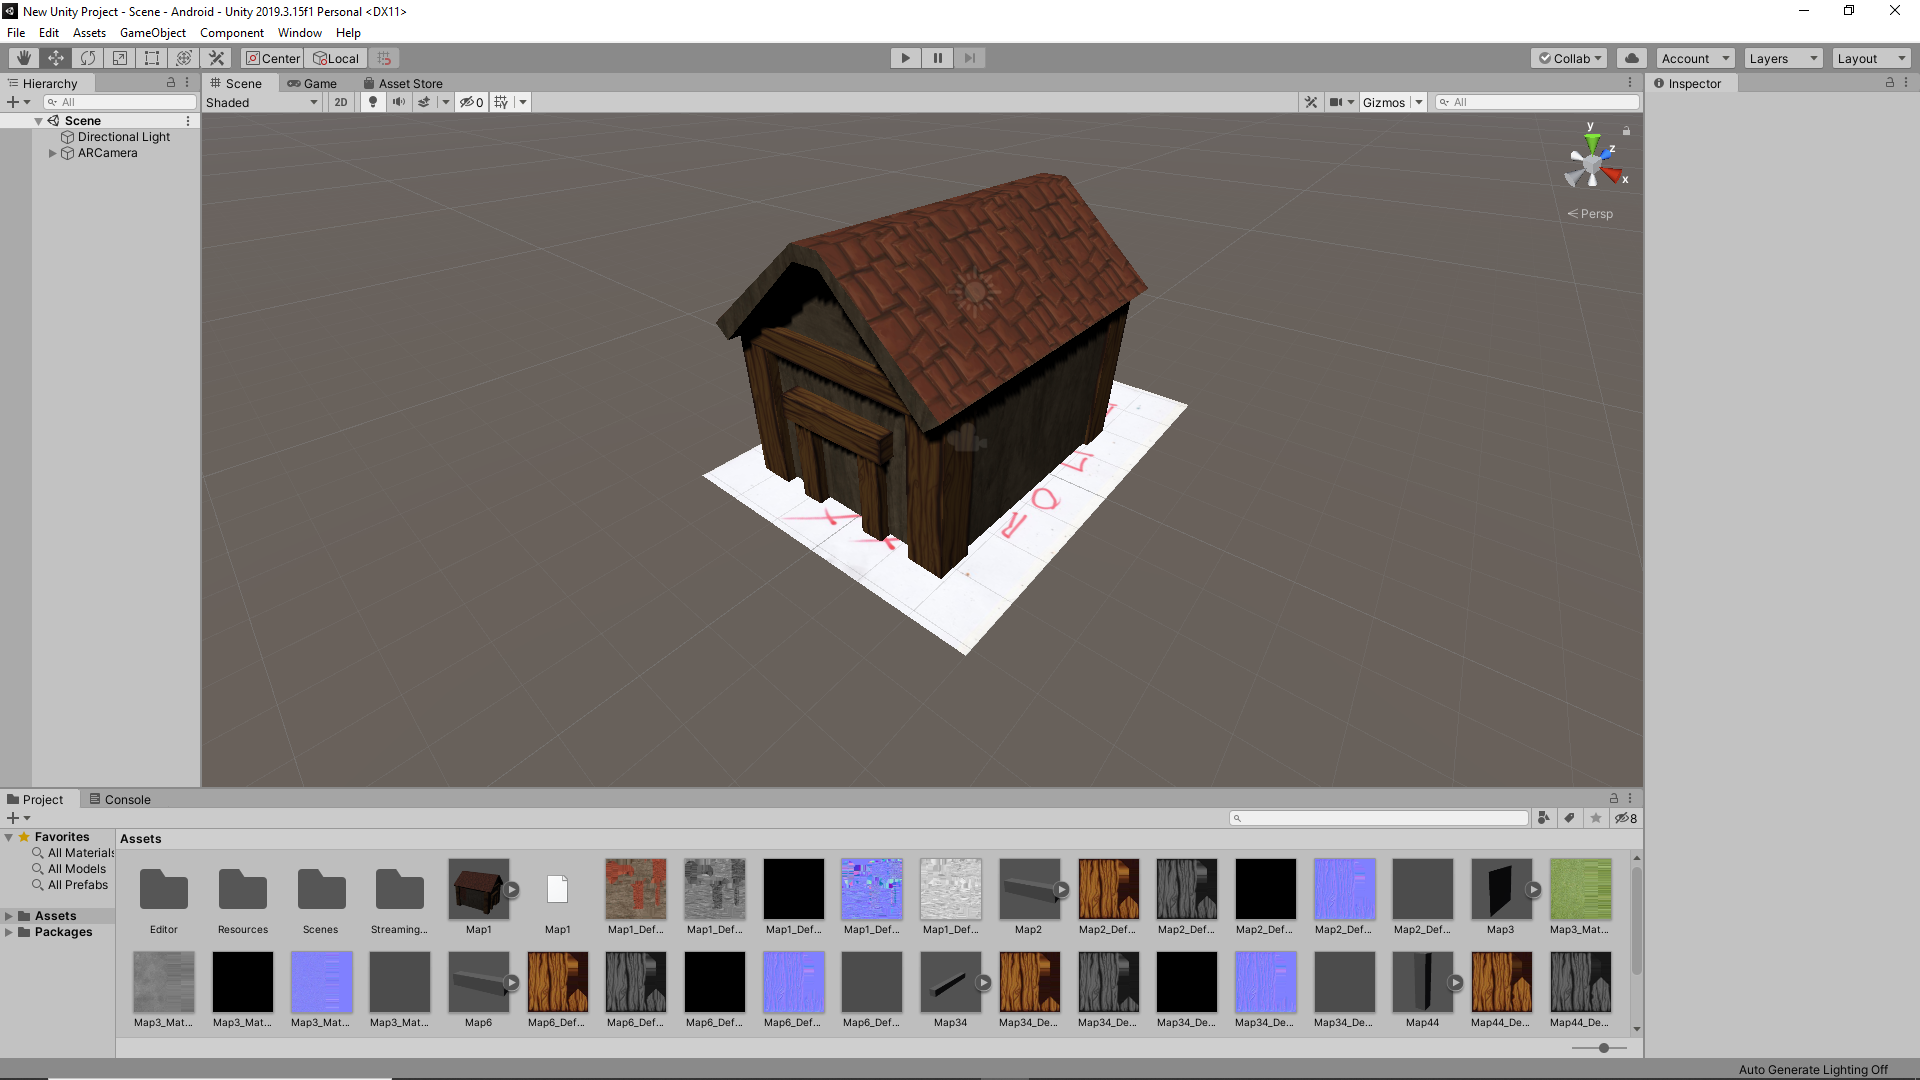The width and height of the screenshot is (1920, 1080).
Task: Open the cloud Services icon
Action: pyautogui.click(x=1632, y=58)
